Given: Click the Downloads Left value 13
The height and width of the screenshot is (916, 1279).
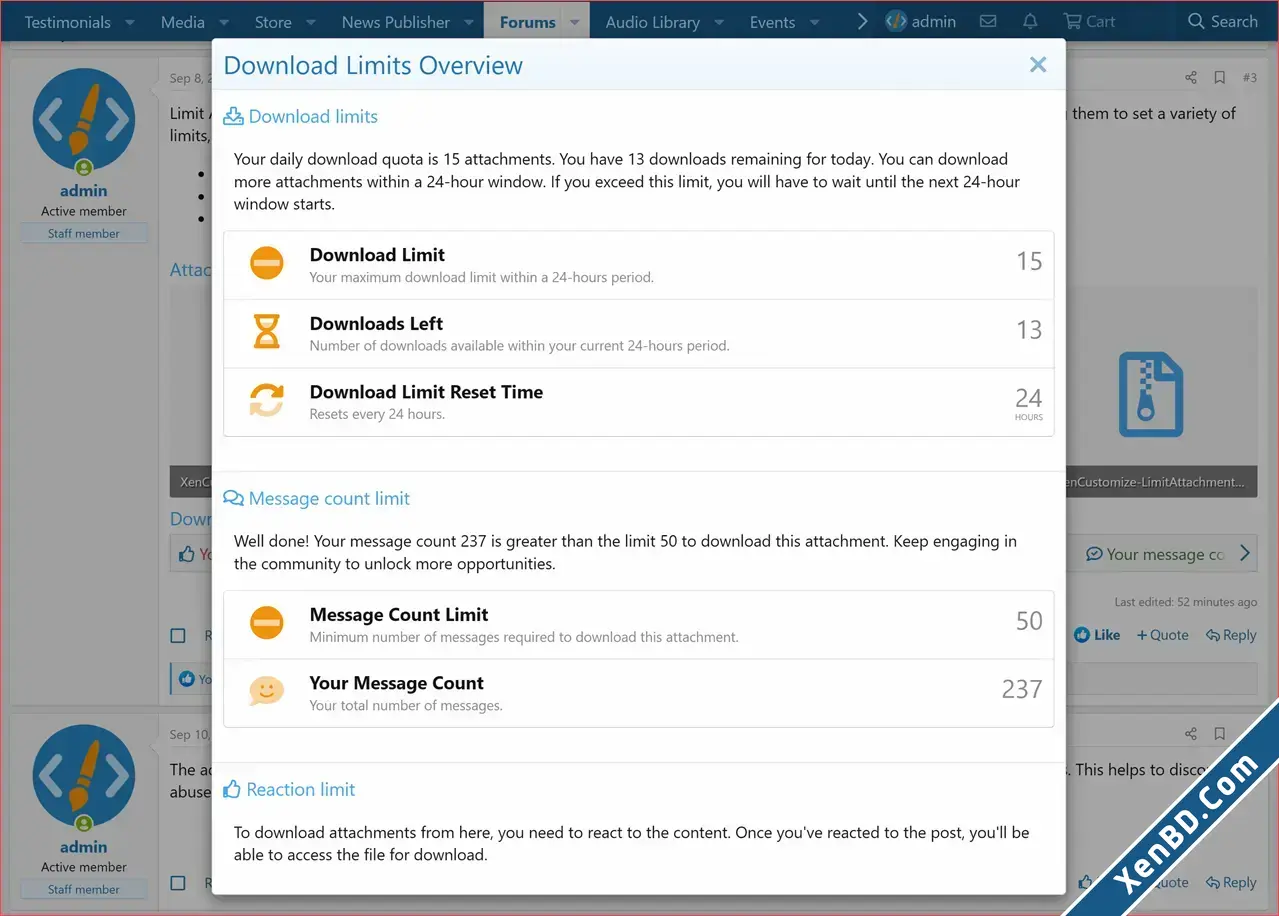Looking at the screenshot, I should click(1029, 330).
